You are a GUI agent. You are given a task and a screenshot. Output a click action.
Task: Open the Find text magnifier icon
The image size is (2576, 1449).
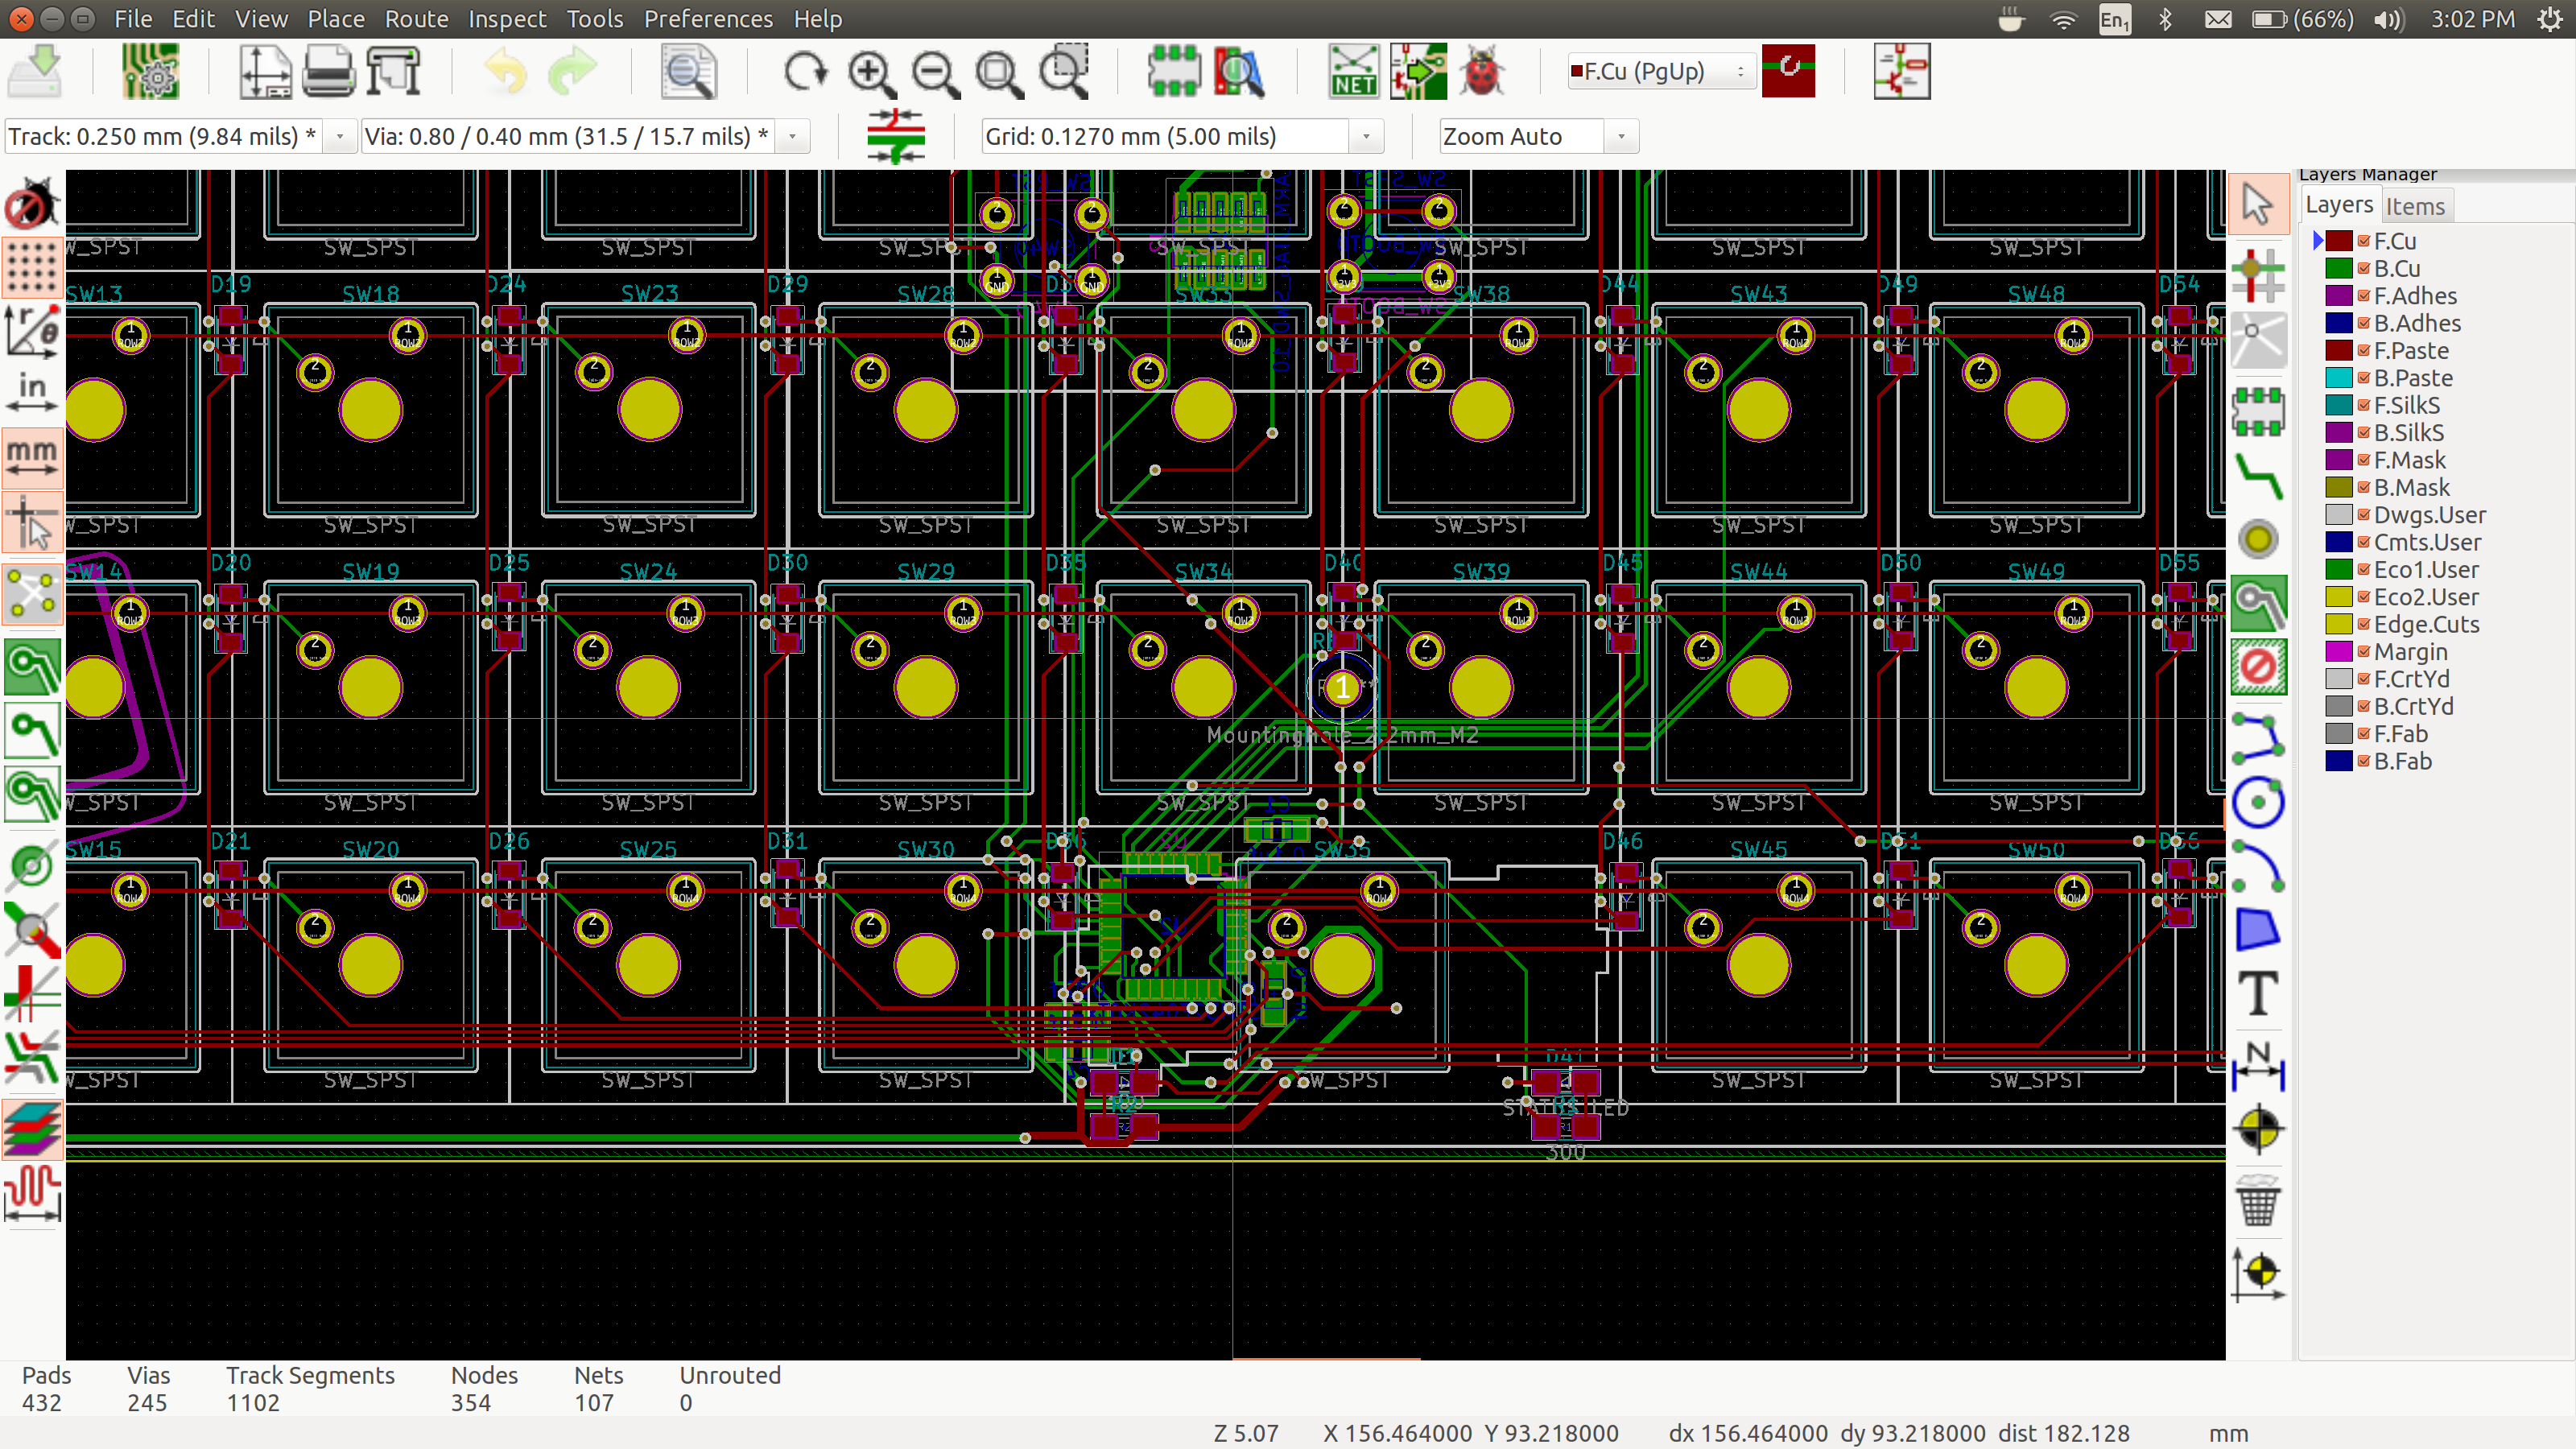(688, 71)
